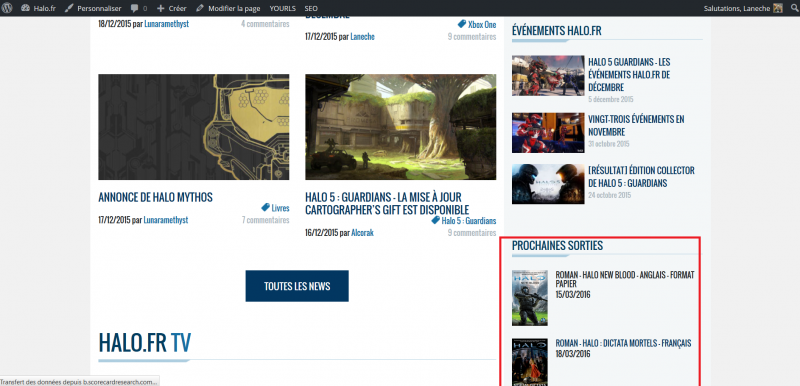The width and height of the screenshot is (800, 386).
Task: Click the Cartographer's Gift article image
Action: 401,127
